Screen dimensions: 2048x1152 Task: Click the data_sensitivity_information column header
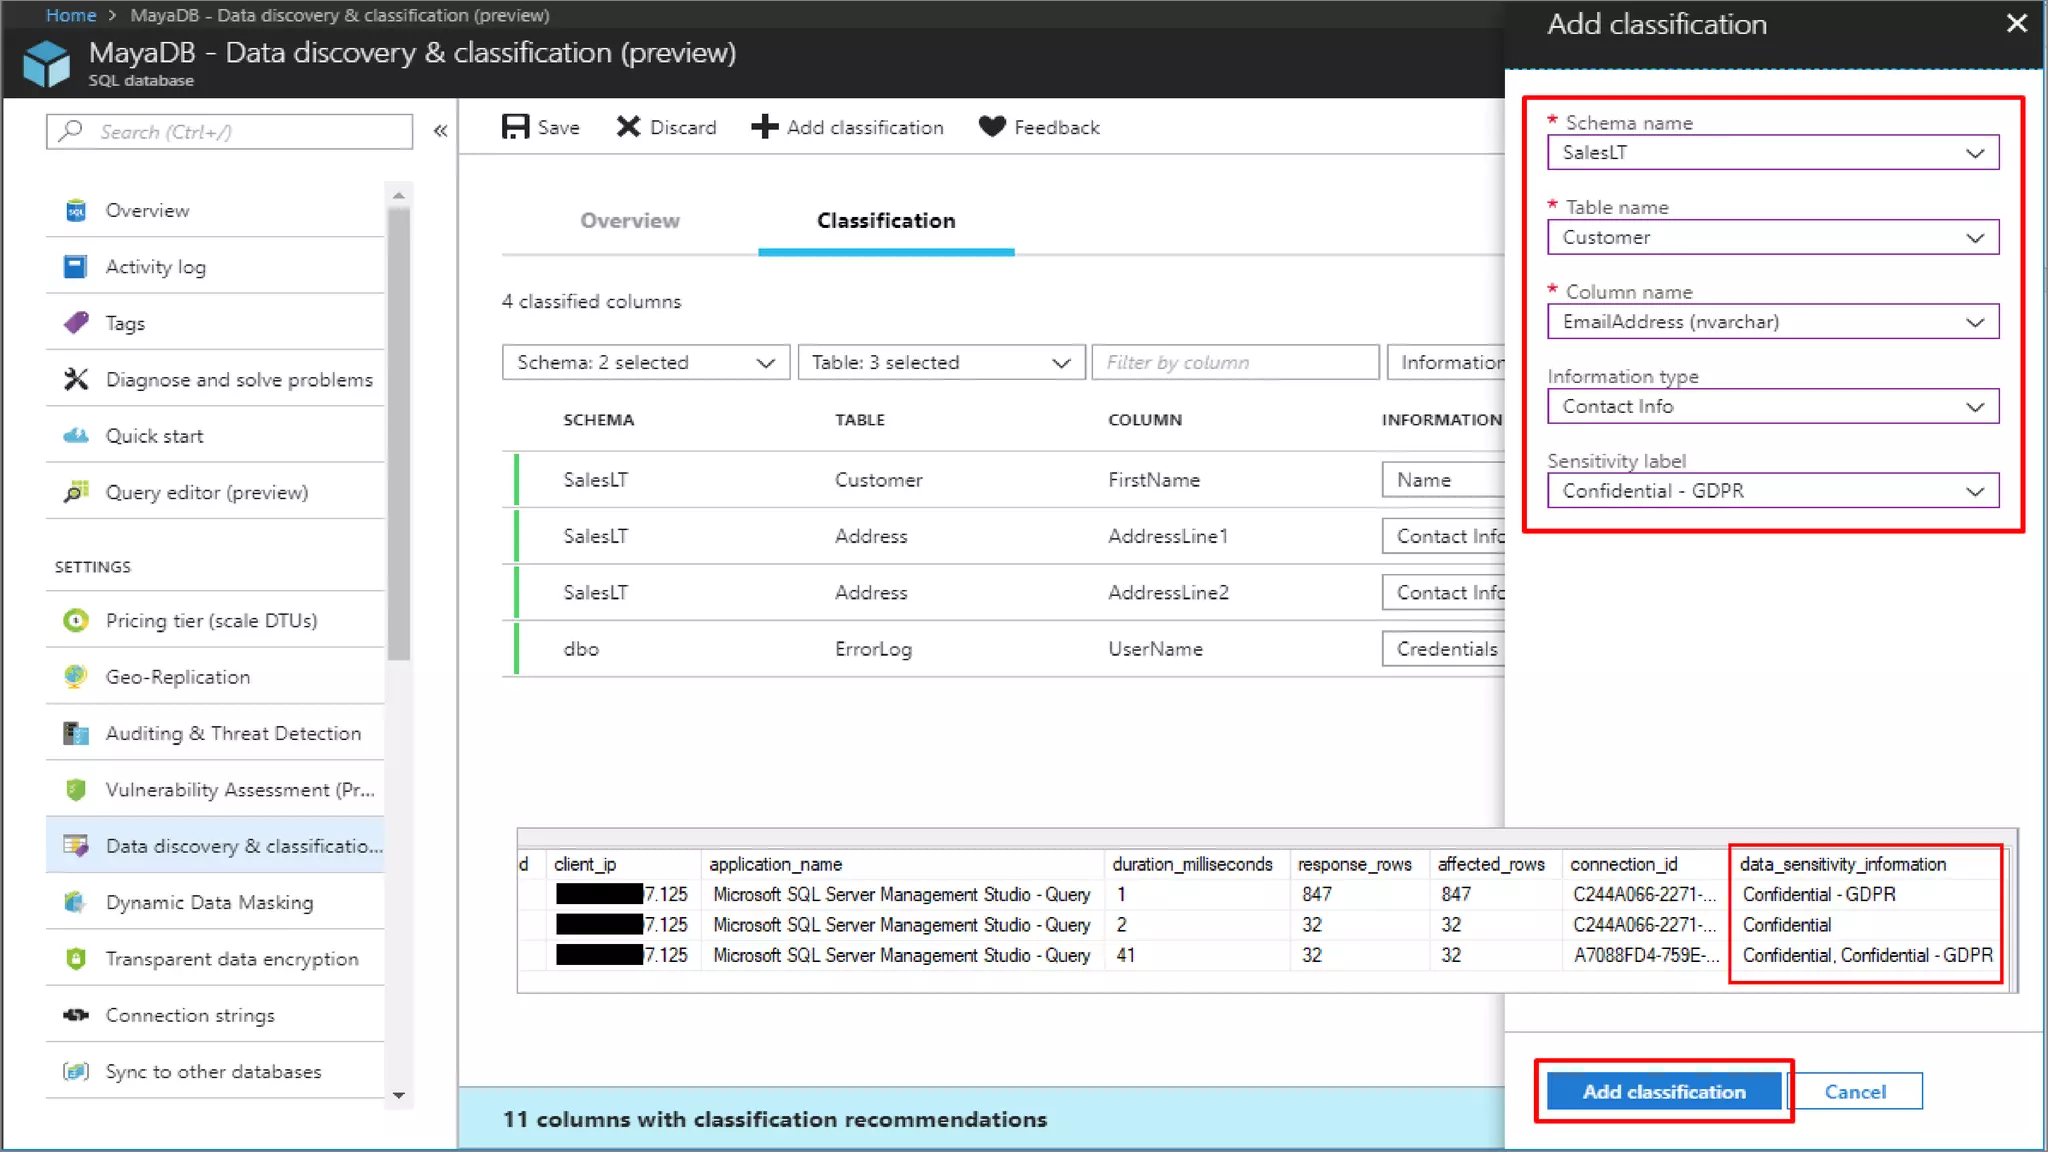click(1843, 864)
